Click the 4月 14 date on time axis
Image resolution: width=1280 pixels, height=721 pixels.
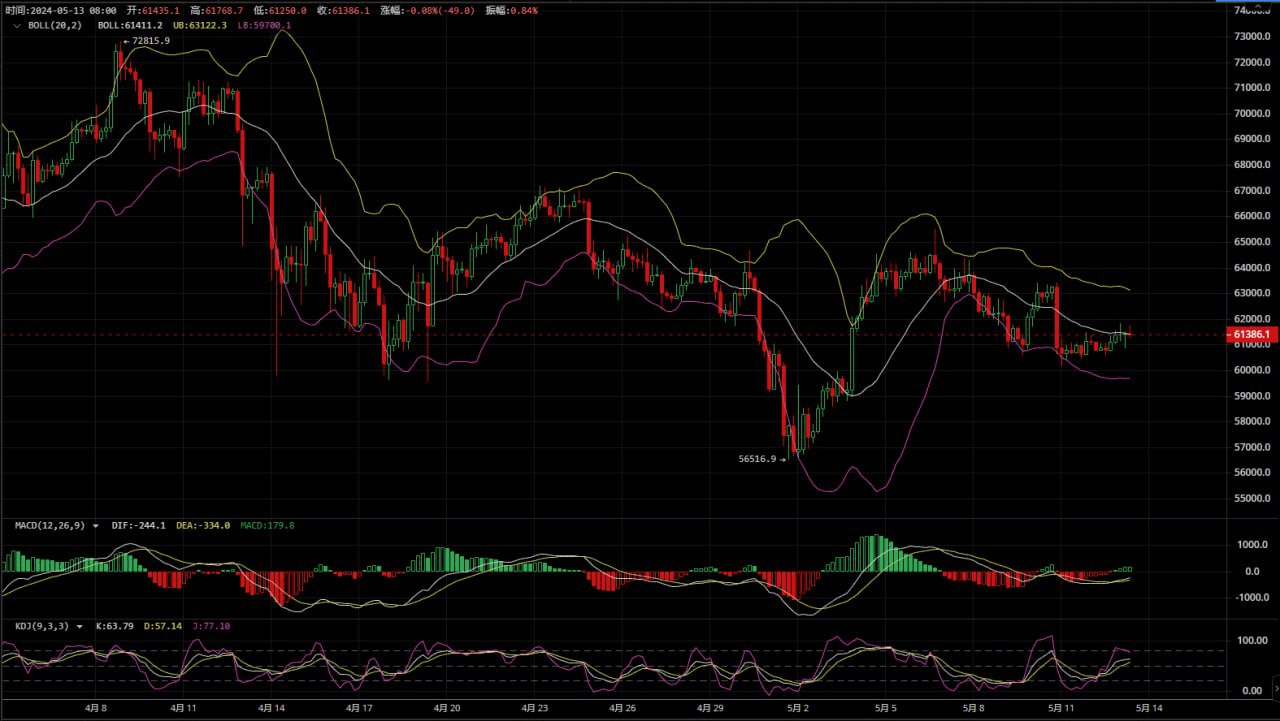click(272, 707)
